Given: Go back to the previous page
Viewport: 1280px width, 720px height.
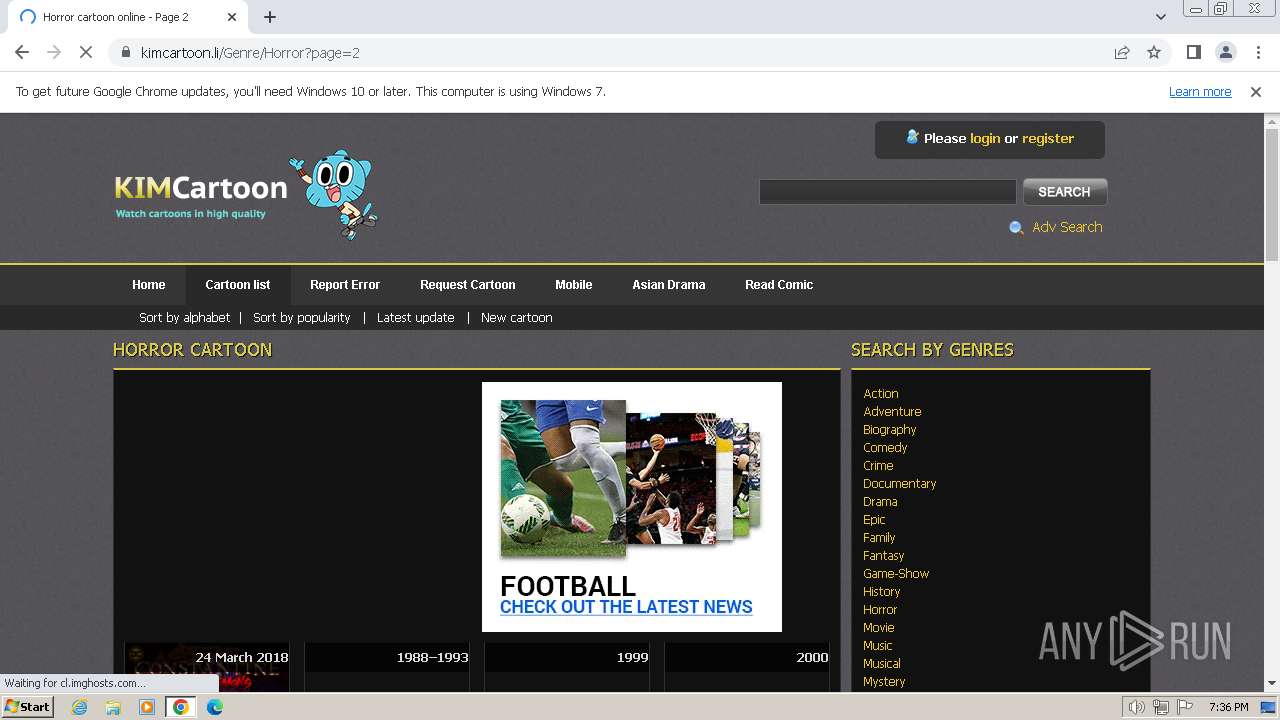Looking at the screenshot, I should (x=22, y=52).
